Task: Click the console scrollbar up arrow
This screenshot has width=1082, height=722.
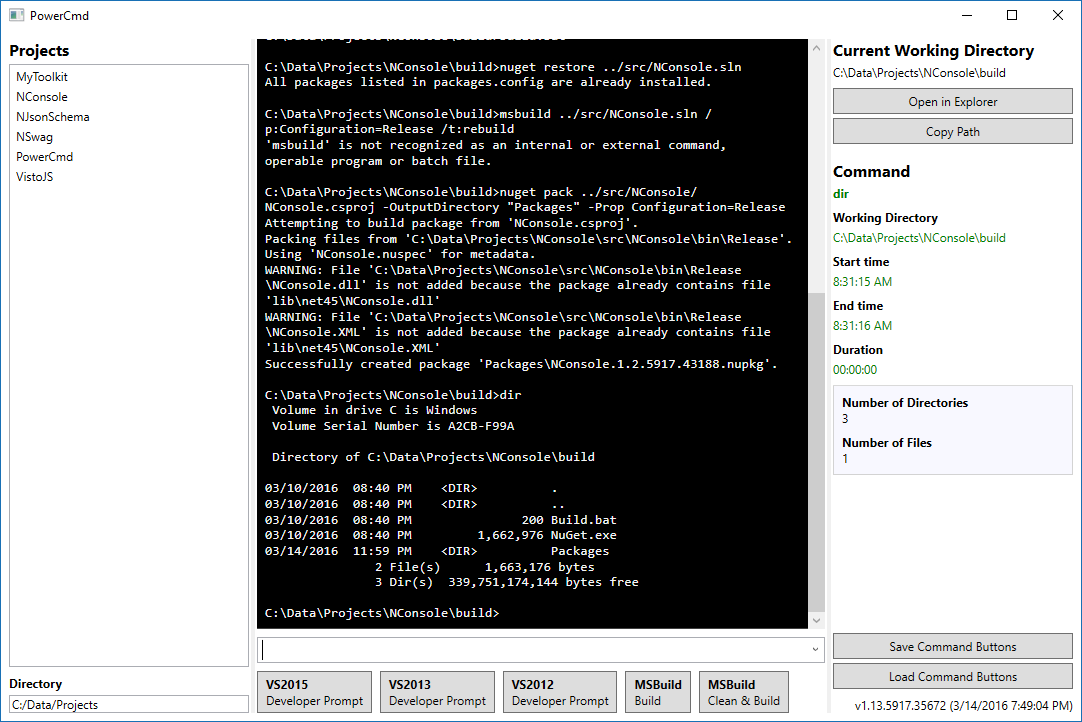Action: (x=816, y=48)
